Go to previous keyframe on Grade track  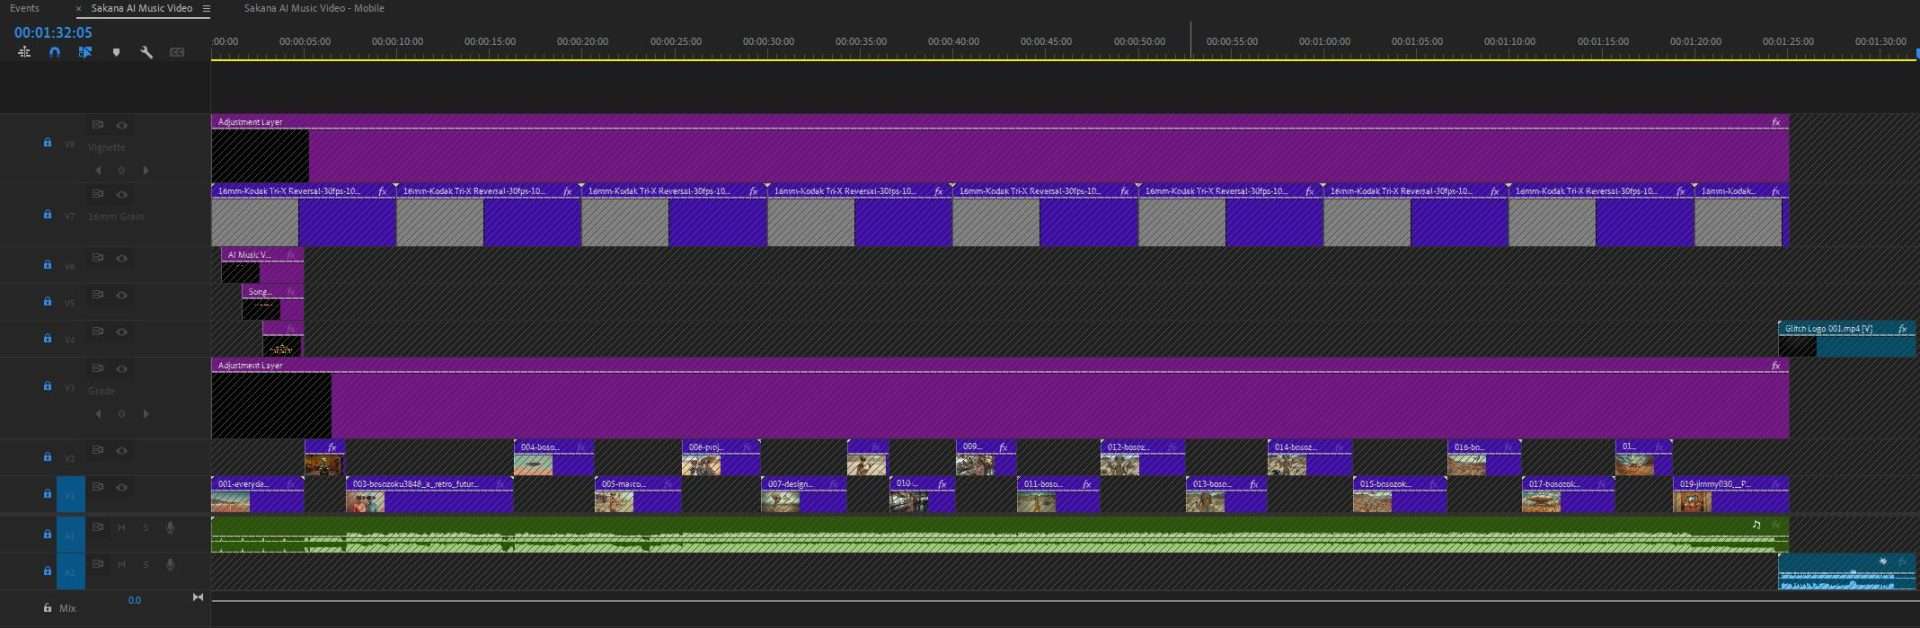click(x=98, y=414)
